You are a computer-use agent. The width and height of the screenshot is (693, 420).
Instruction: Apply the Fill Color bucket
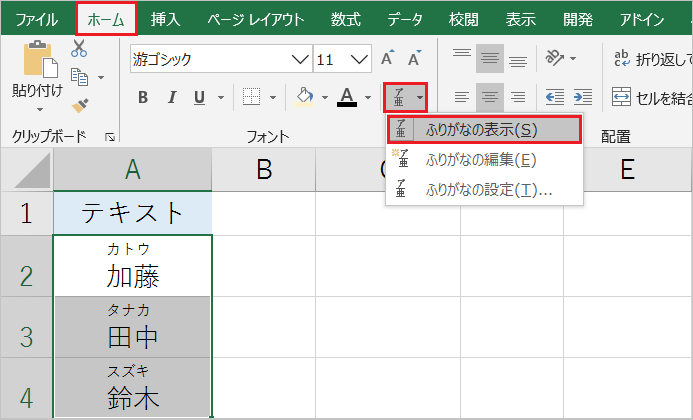click(x=305, y=97)
